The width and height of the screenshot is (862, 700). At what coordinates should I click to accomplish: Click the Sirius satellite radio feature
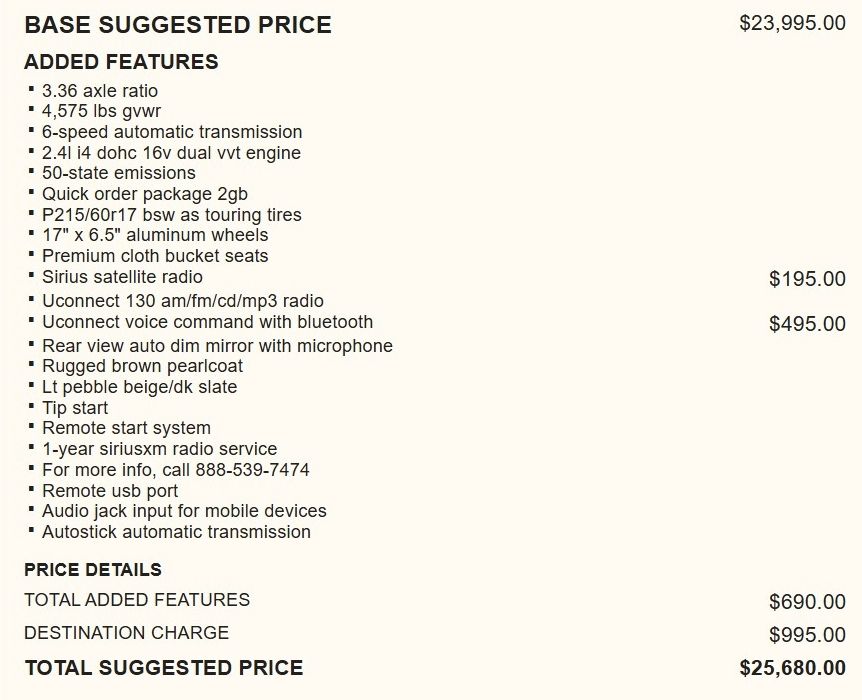pos(122,277)
